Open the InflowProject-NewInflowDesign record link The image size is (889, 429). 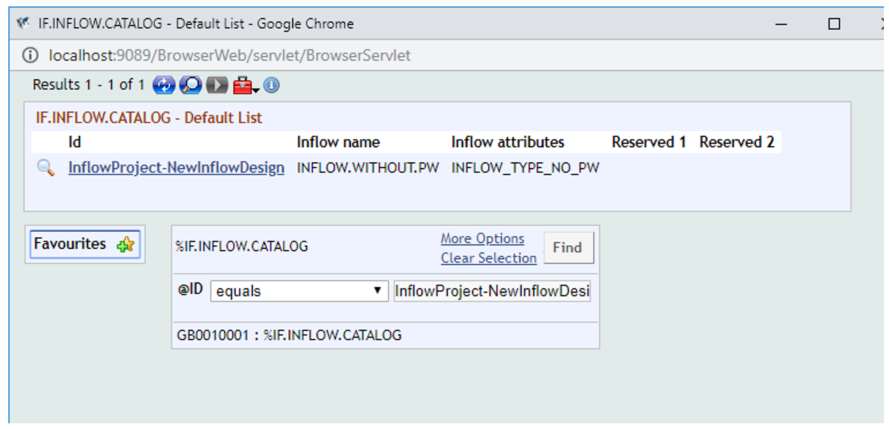pyautogui.click(x=176, y=168)
